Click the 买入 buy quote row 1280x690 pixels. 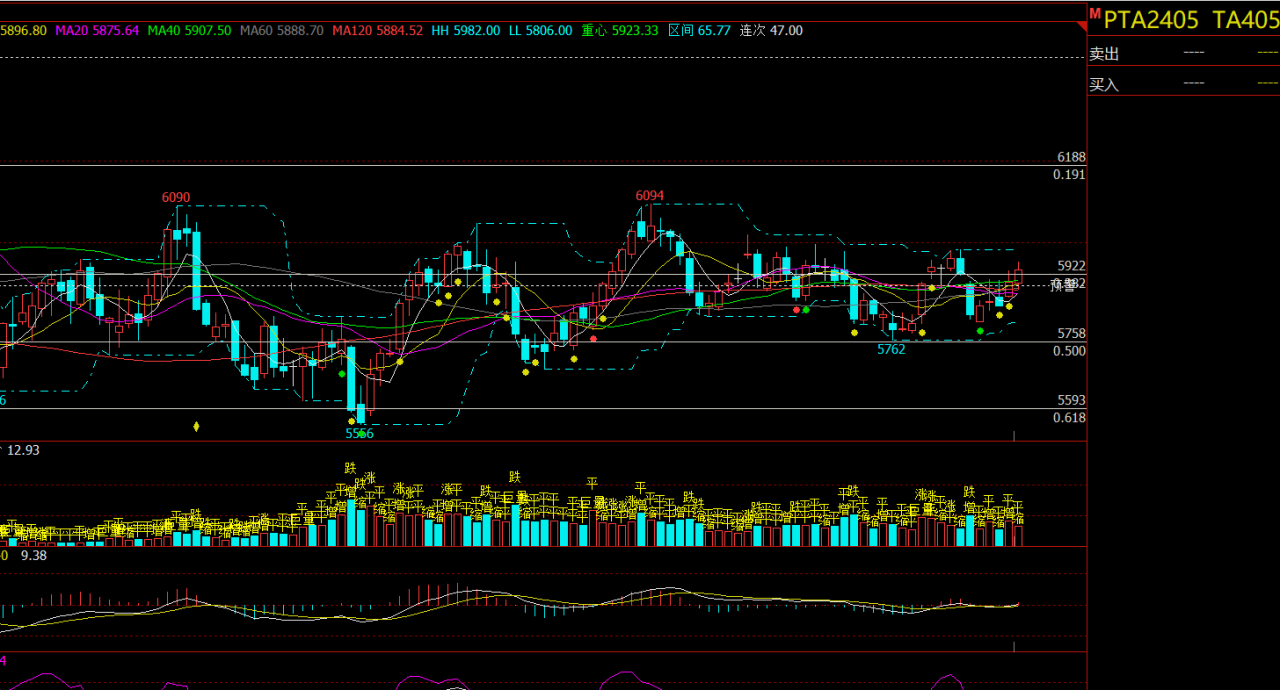pyautogui.click(x=1184, y=84)
